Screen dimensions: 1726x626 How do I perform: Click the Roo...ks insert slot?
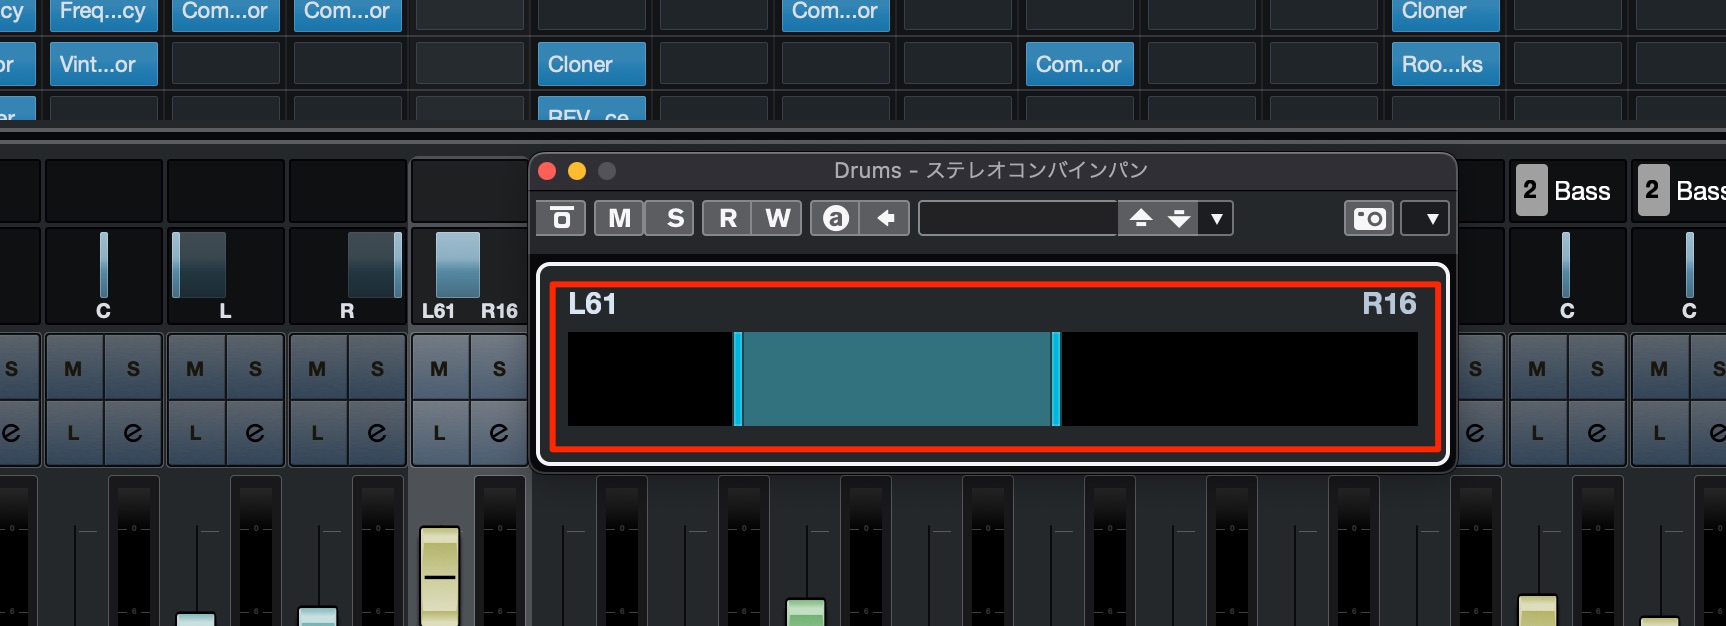(x=1445, y=64)
